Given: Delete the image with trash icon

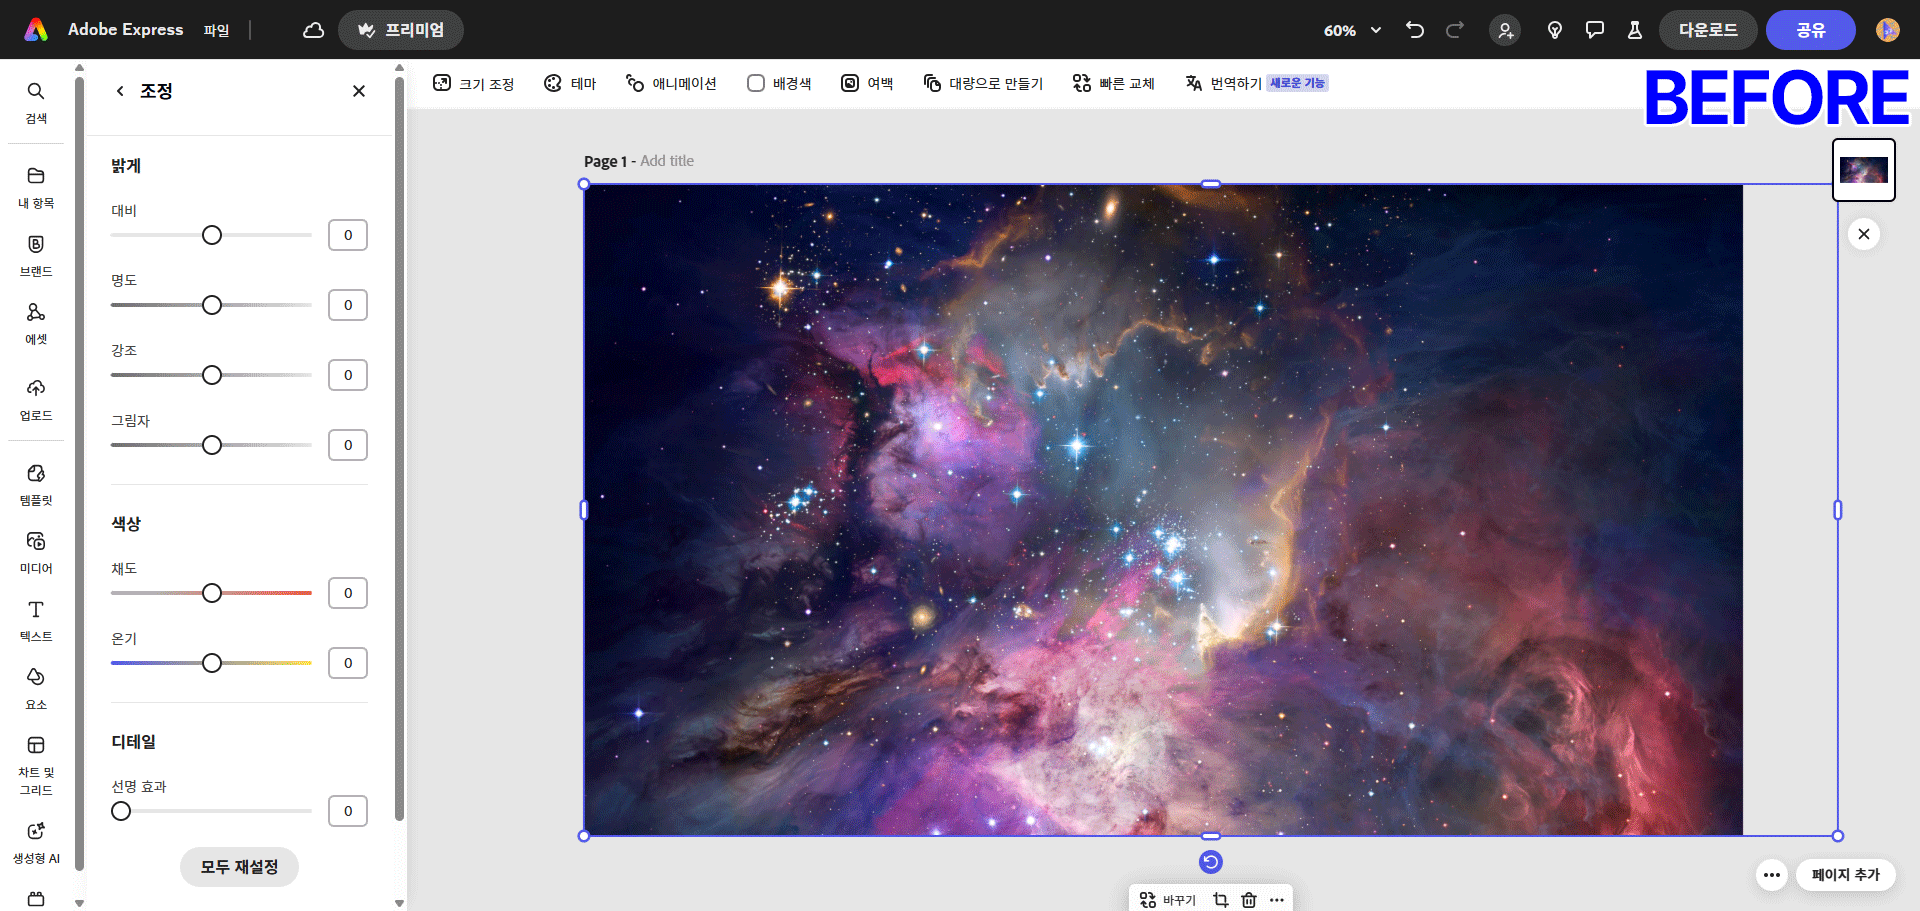Looking at the screenshot, I should click(x=1249, y=900).
